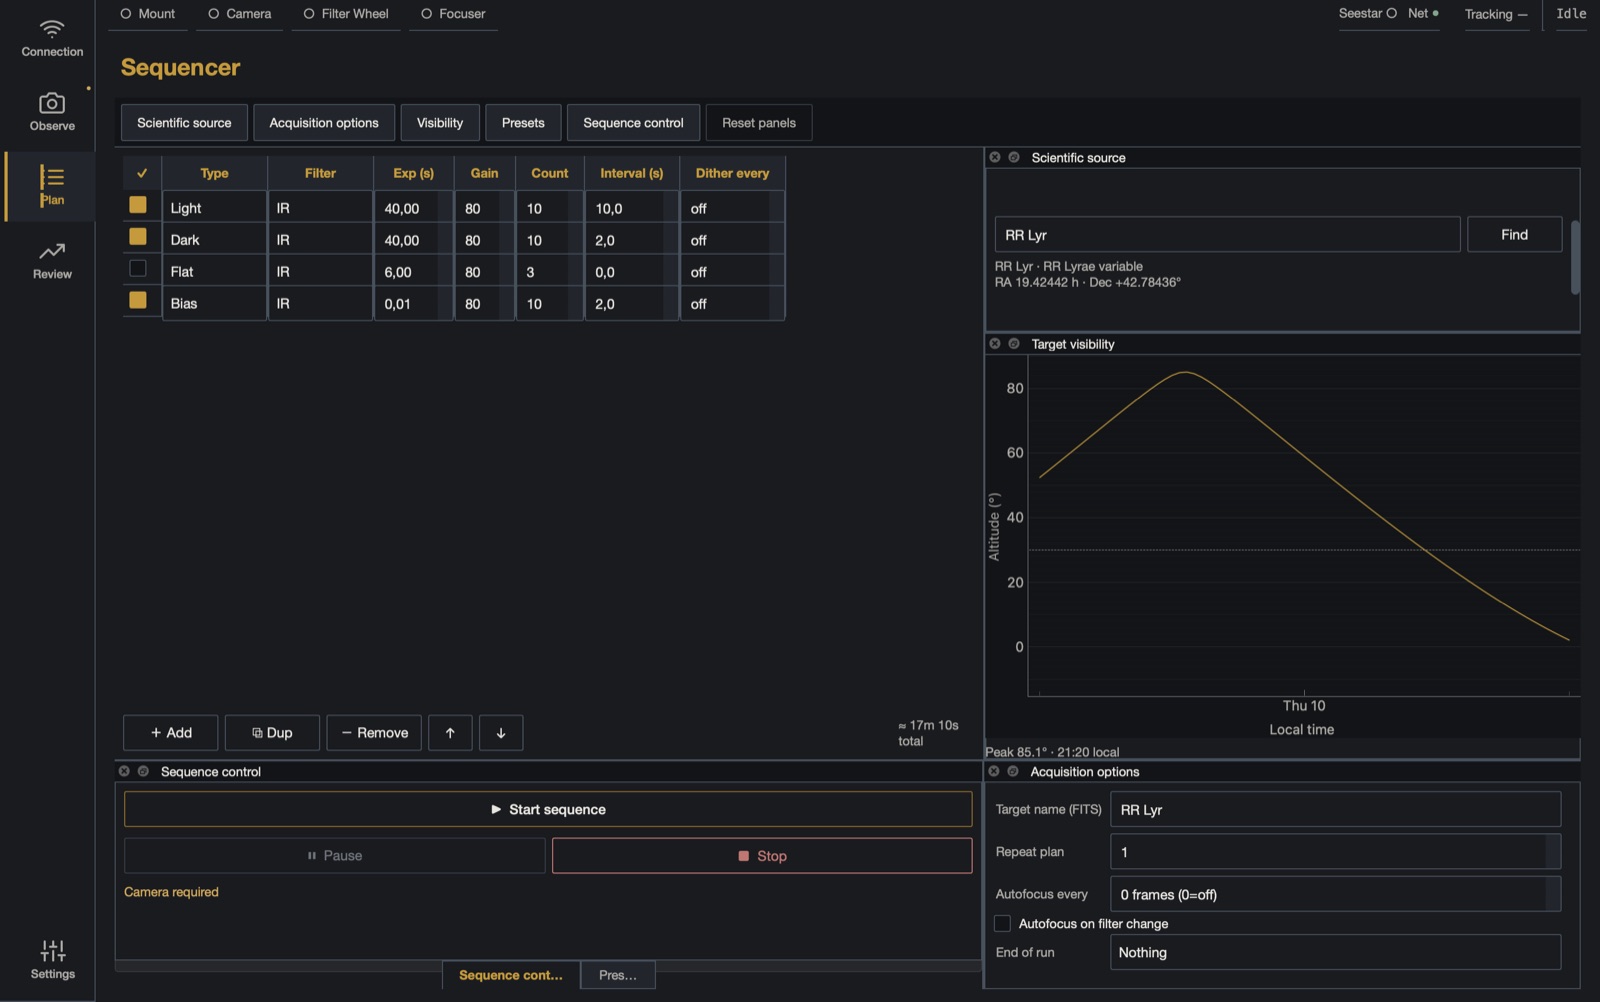
Task: Open the End of run dropdown
Action: click(x=1335, y=952)
